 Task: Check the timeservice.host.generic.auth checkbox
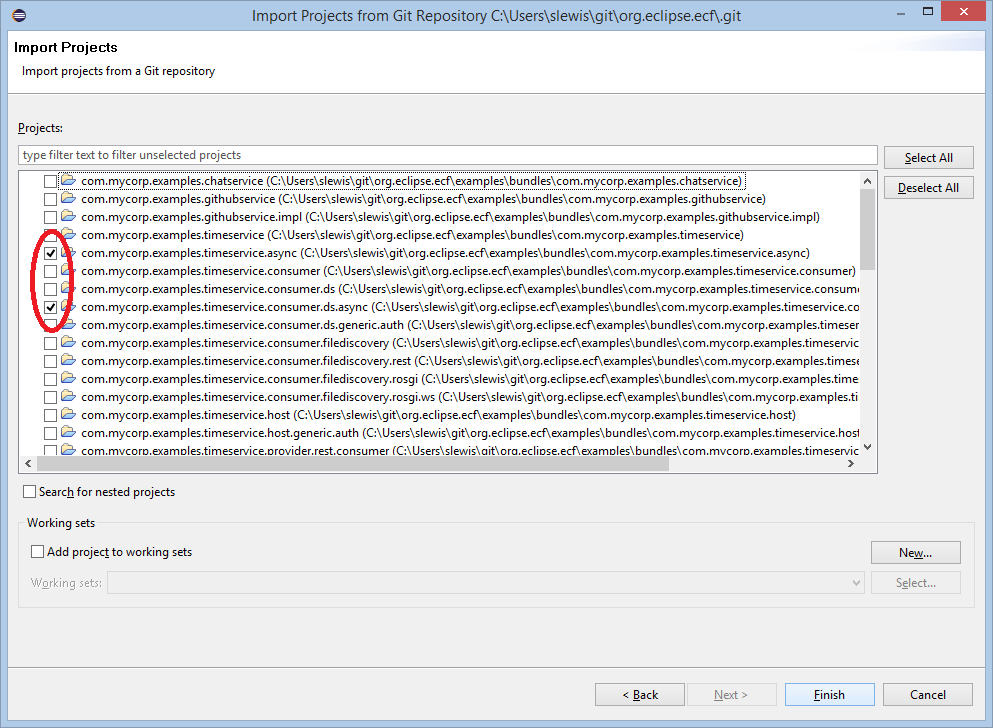[50, 434]
